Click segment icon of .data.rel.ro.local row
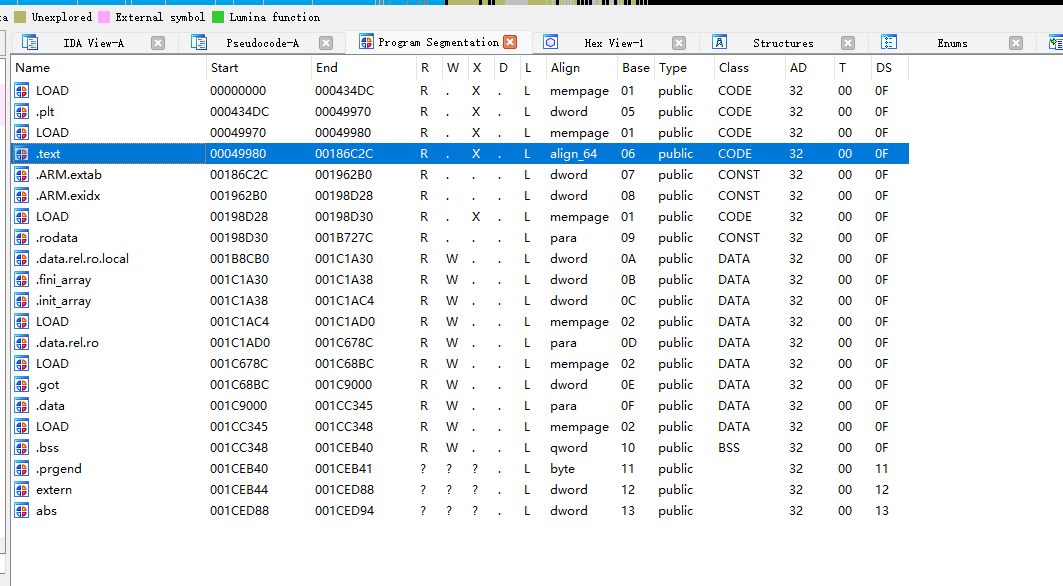 tap(22, 259)
